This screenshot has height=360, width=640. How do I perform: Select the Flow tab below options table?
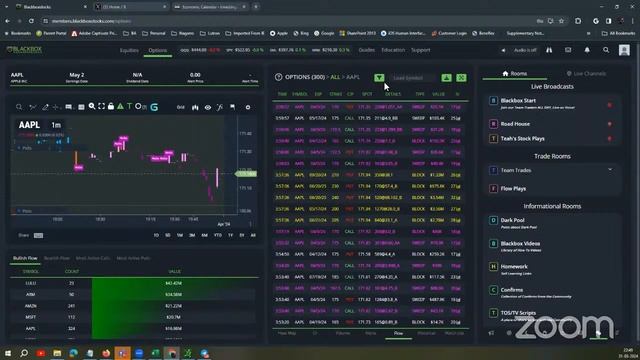click(x=398, y=333)
